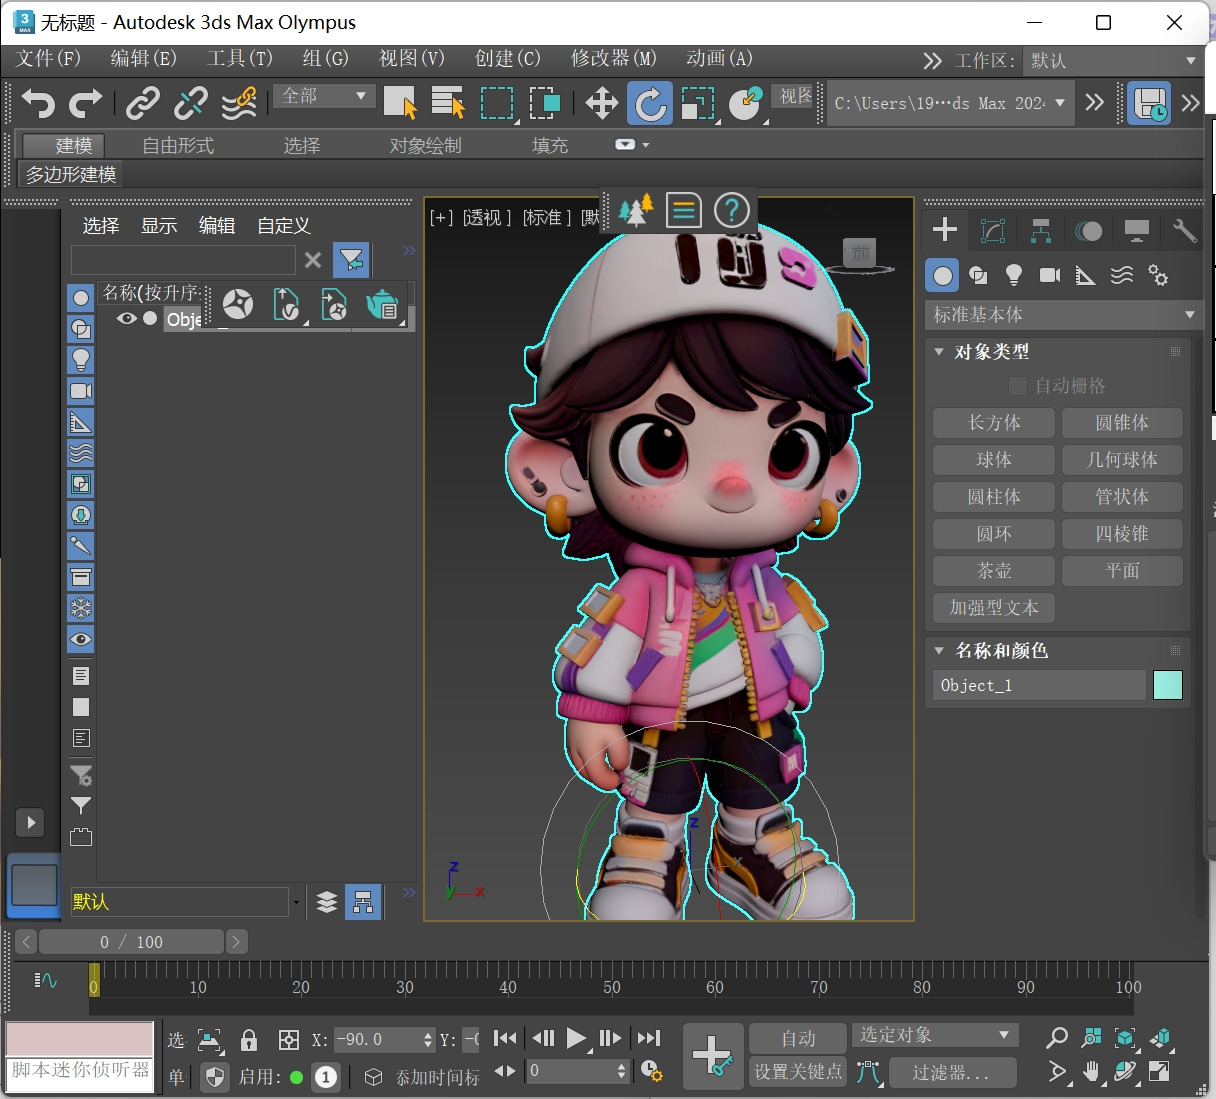
Task: Toggle the Auto key button
Action: pos(798,1038)
